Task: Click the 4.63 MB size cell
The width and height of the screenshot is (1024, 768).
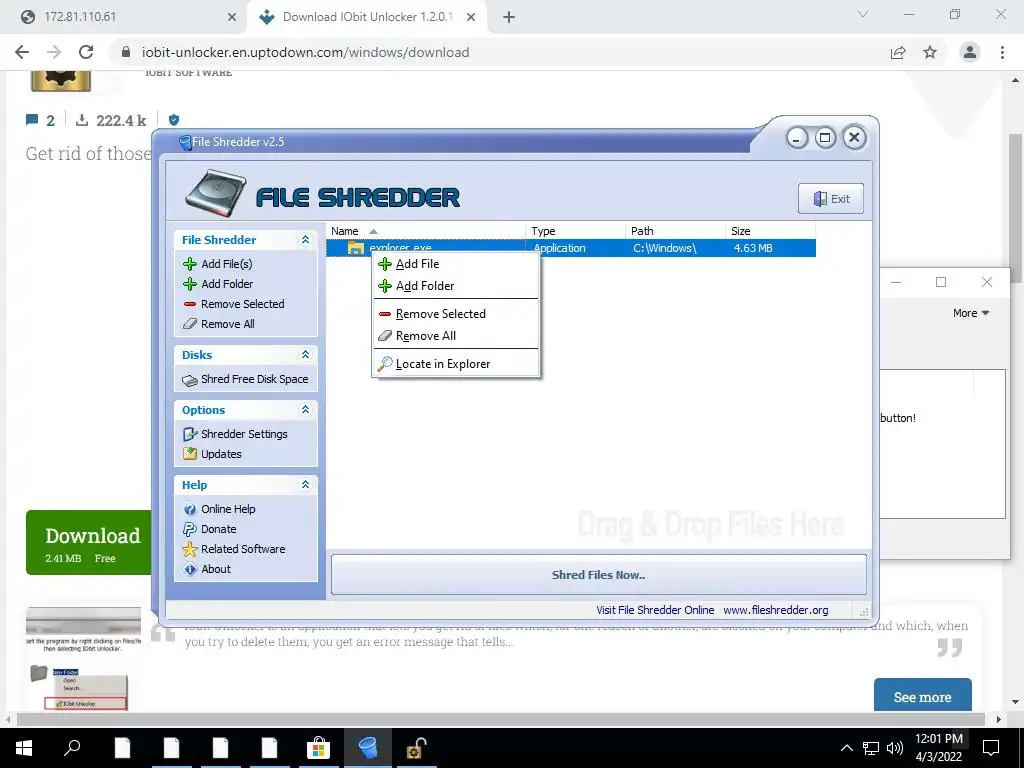Action: pos(753,248)
